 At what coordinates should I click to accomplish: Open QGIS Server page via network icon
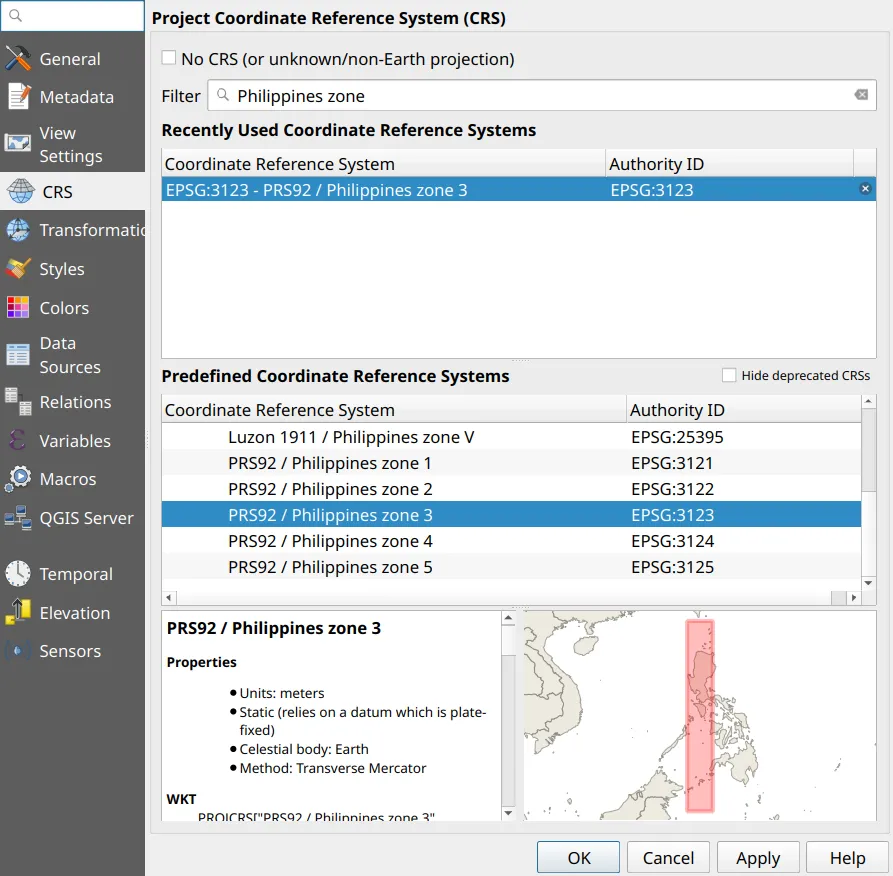tap(18, 518)
